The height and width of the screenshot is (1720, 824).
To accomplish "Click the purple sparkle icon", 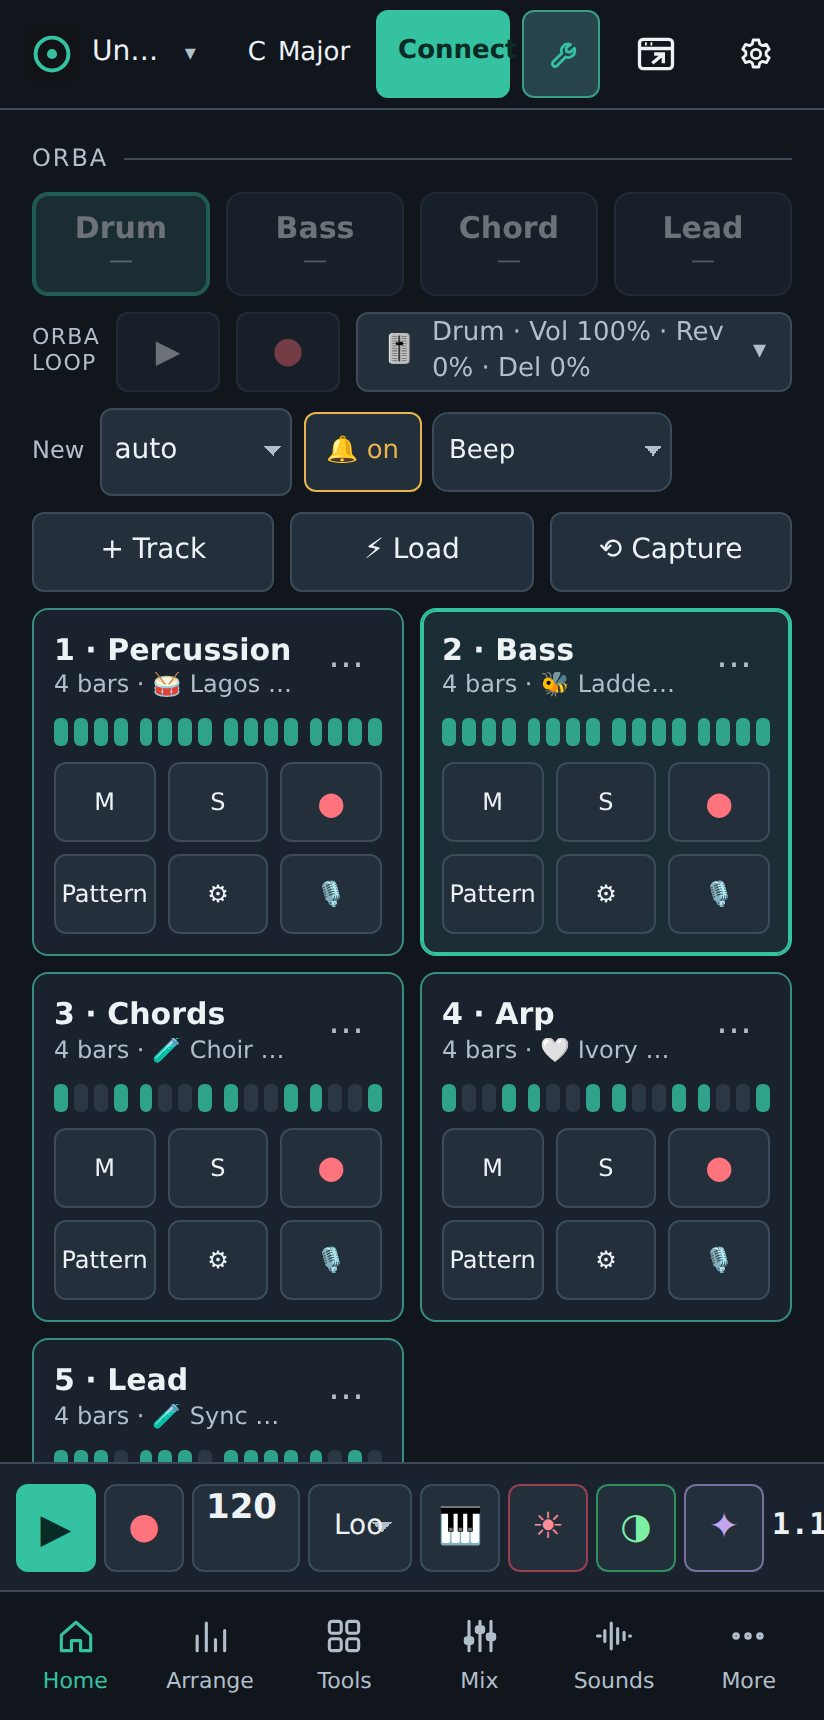I will point(724,1527).
